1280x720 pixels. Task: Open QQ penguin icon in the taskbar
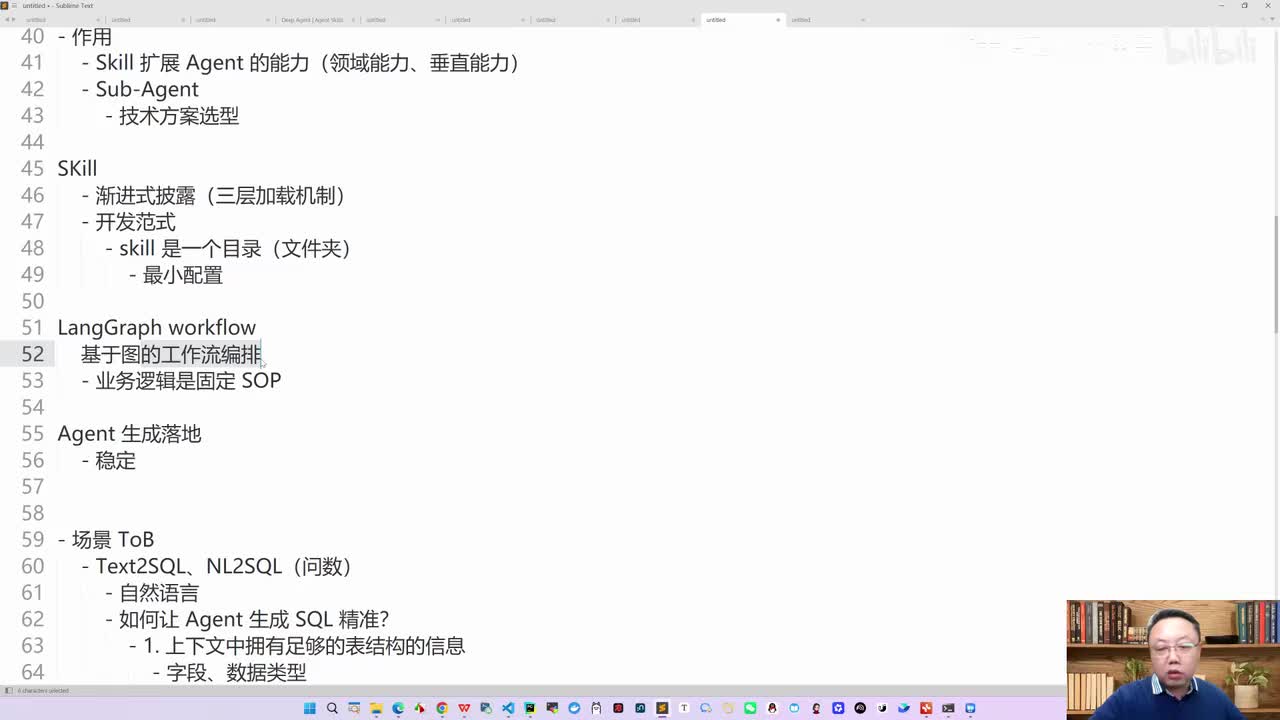(772, 708)
